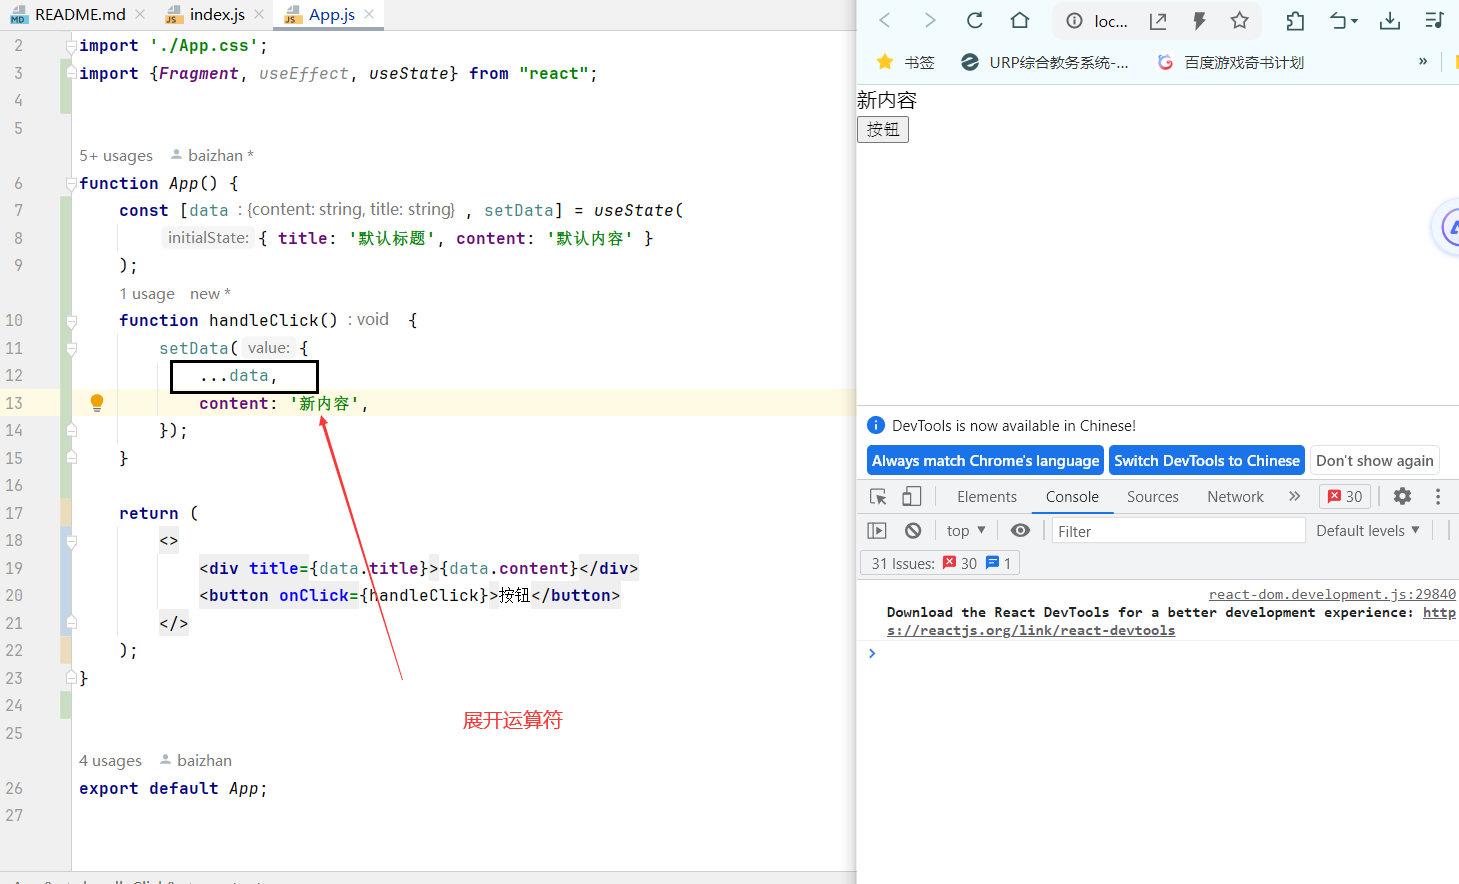
Task: Click Always match Chrome's language
Action: pyautogui.click(x=985, y=461)
